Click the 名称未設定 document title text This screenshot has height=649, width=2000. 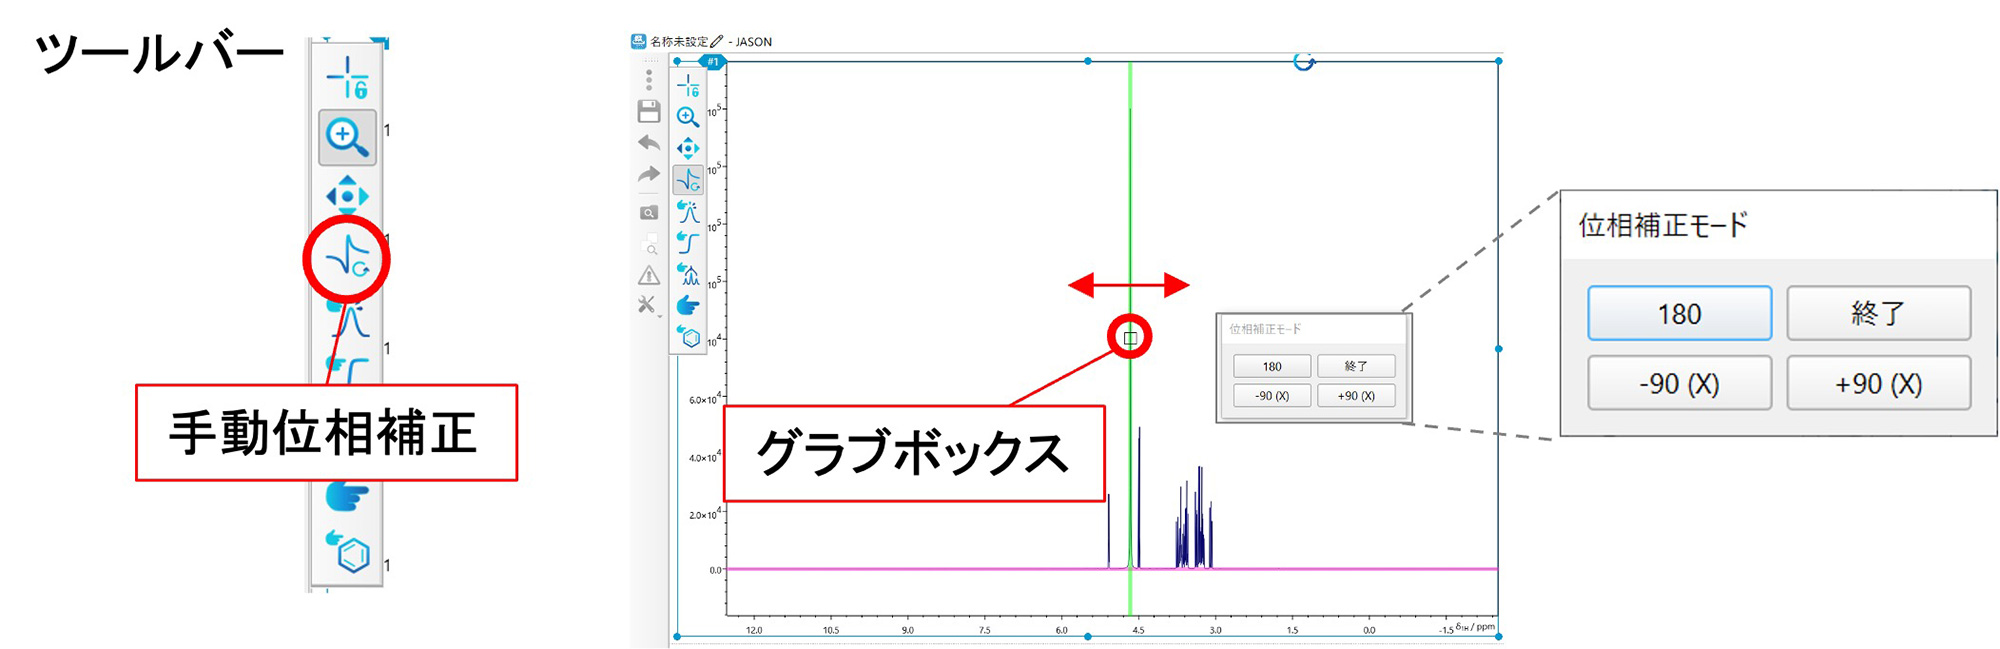pos(679,42)
